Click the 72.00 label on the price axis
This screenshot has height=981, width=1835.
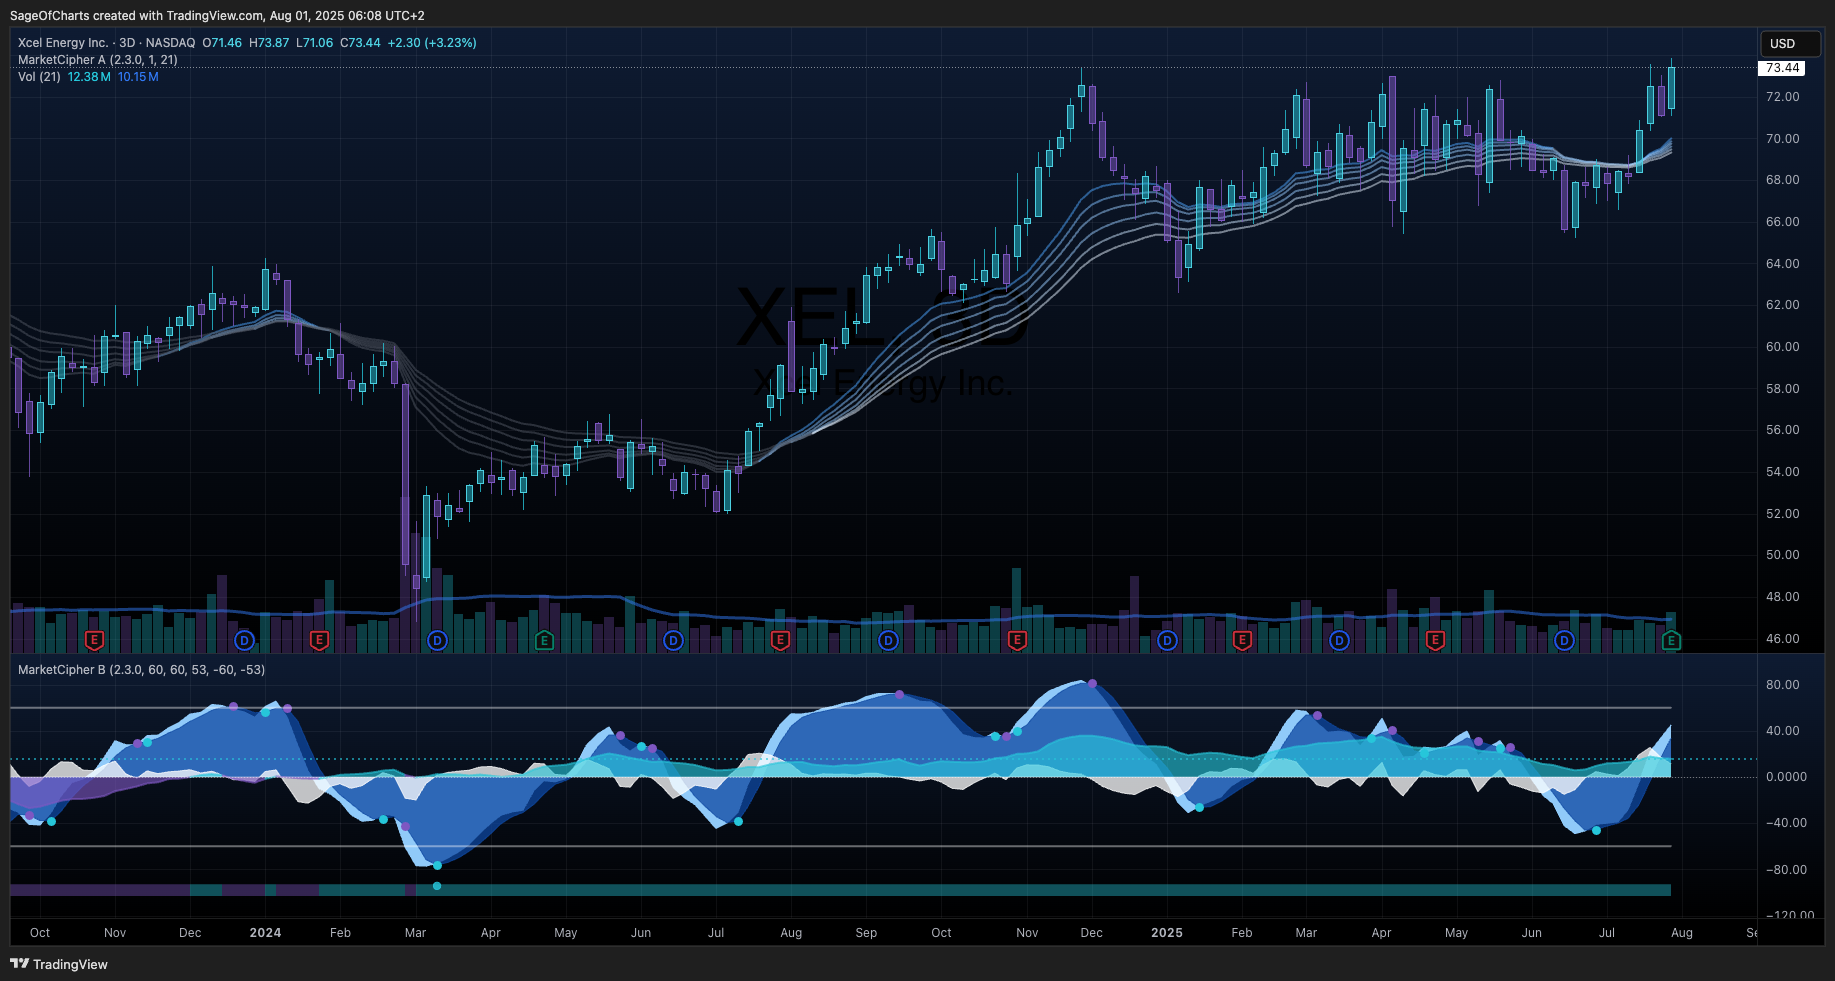(1782, 97)
